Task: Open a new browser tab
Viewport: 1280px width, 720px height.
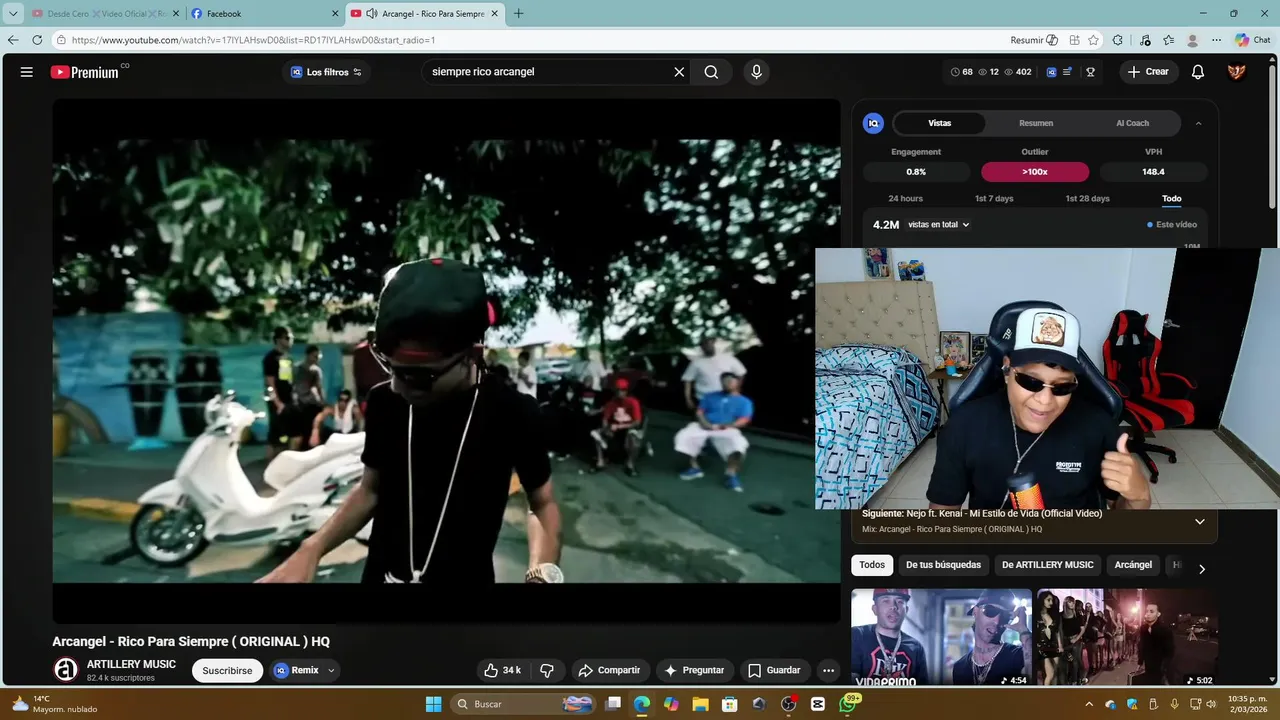Action: 518,14
